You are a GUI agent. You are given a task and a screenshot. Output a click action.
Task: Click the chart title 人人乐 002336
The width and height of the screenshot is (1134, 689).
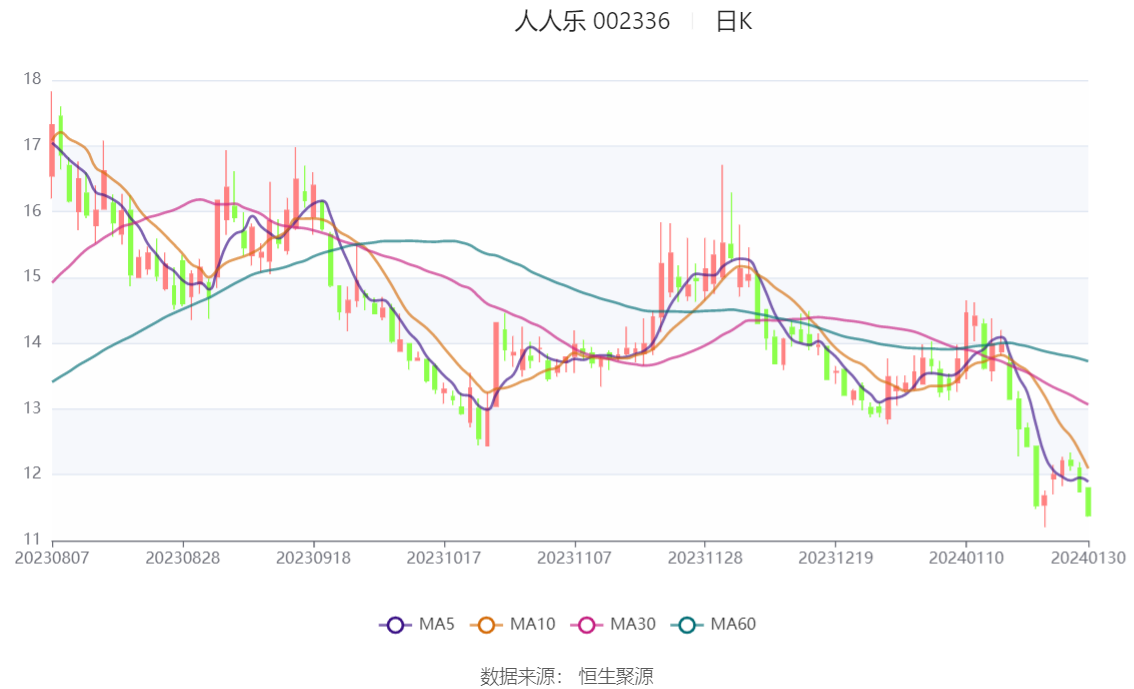[592, 21]
